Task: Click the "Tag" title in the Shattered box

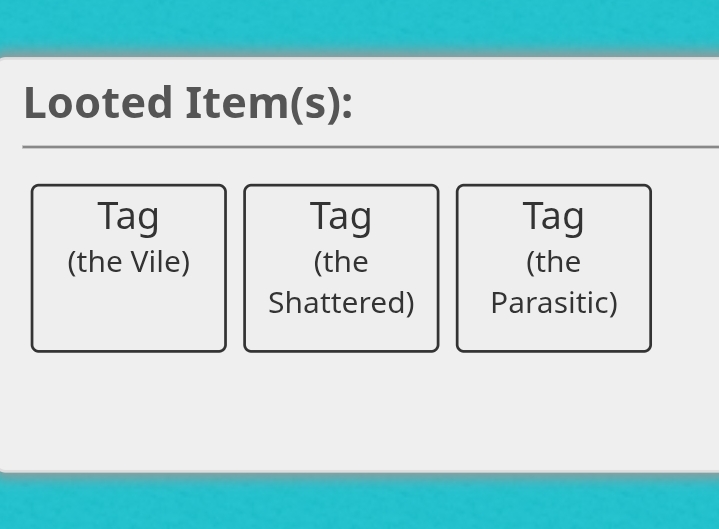Action: click(x=341, y=217)
